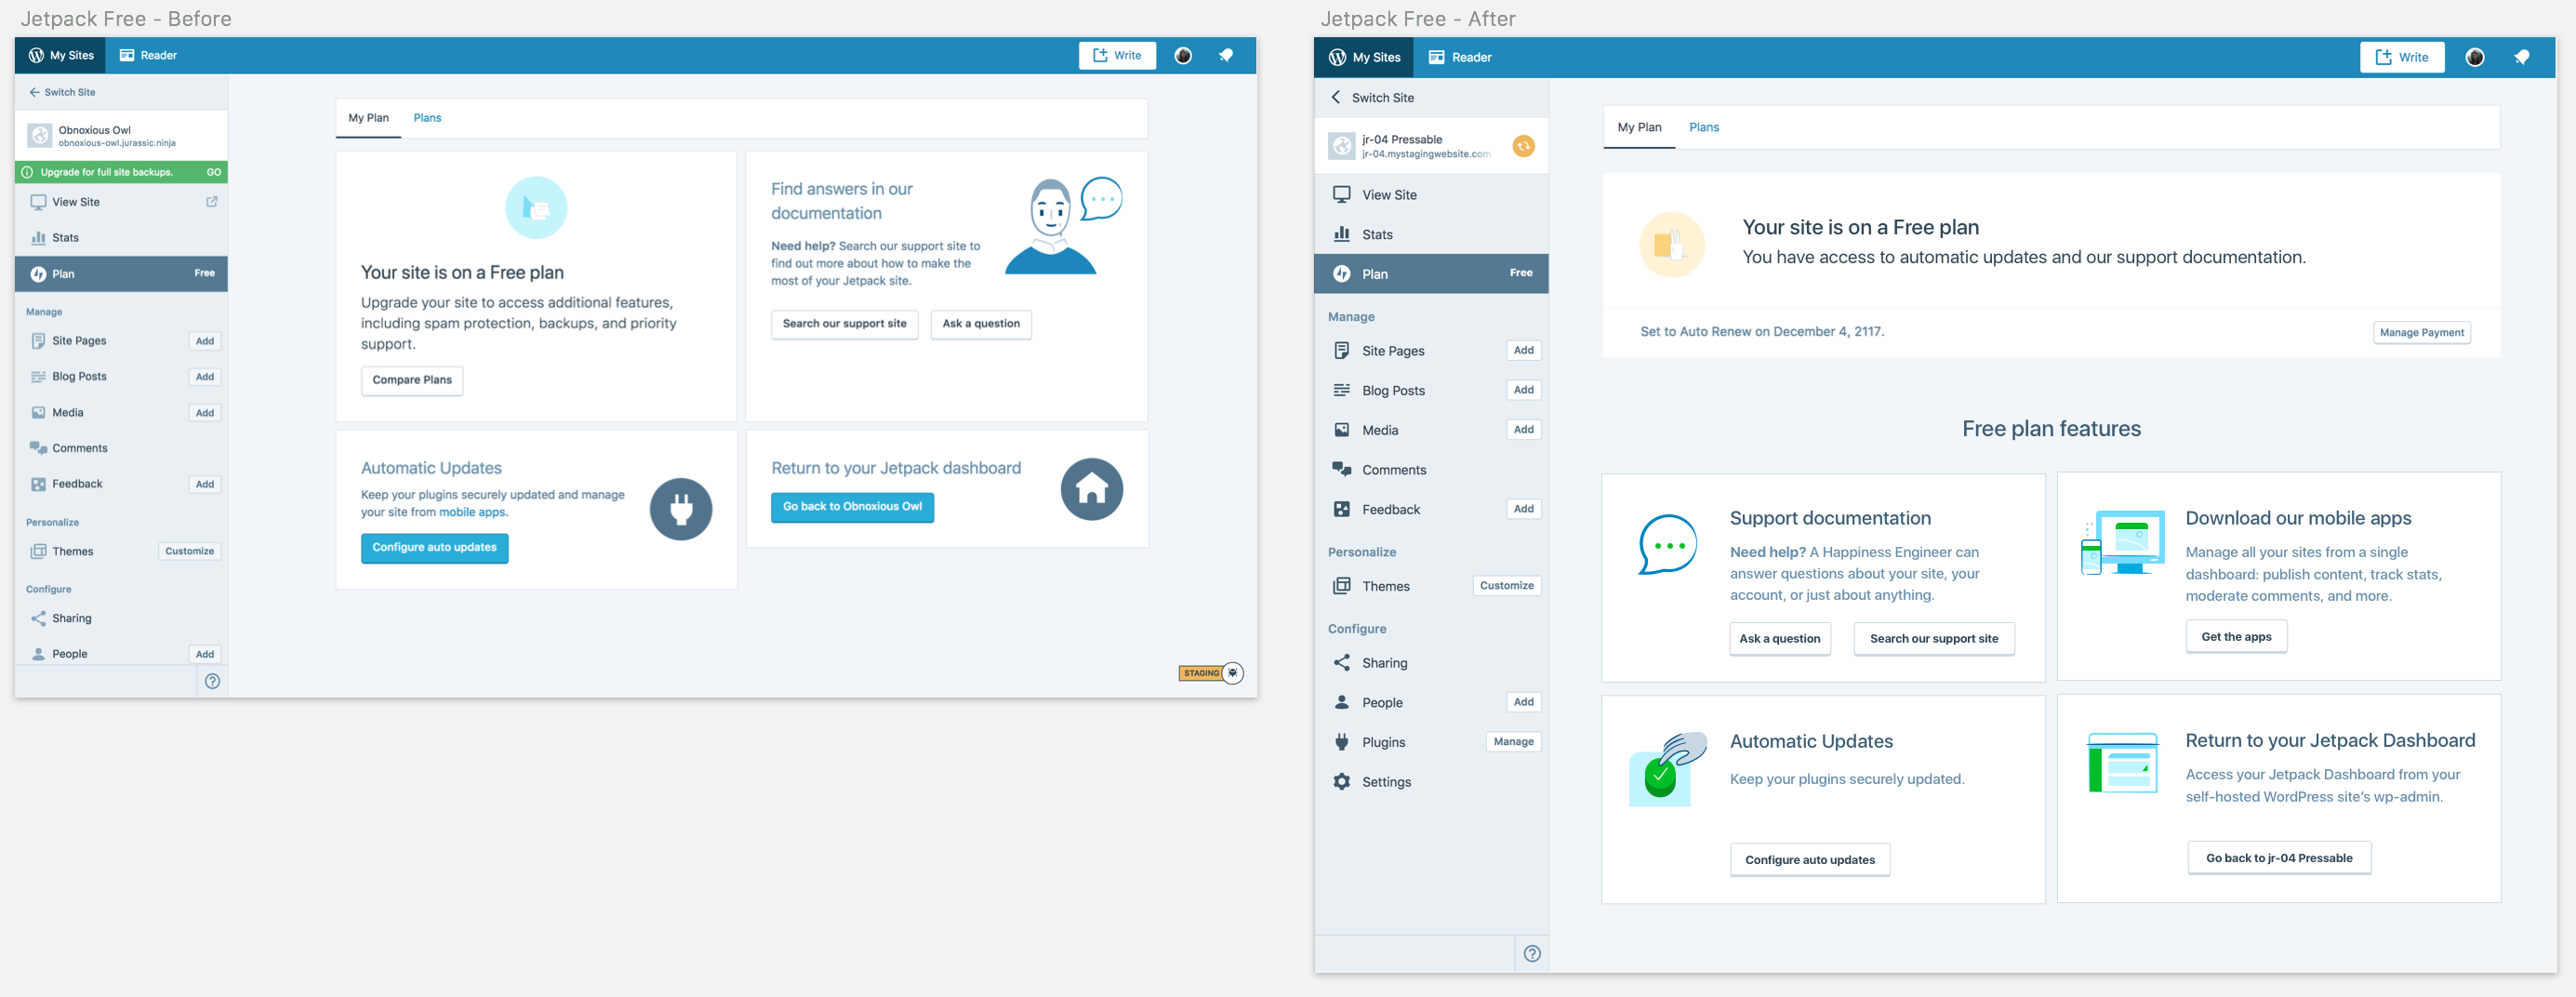Click house icon in Return dashboard card
This screenshot has height=997, width=2576.
[x=1091, y=490]
